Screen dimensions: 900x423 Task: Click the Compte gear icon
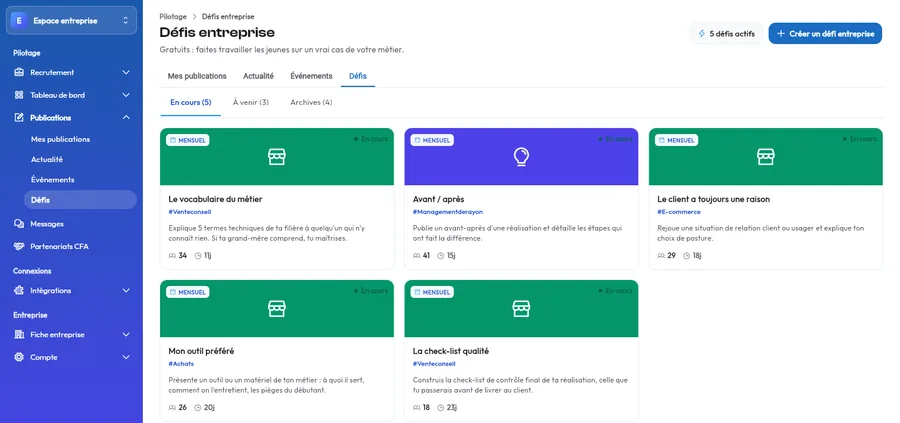(19, 357)
